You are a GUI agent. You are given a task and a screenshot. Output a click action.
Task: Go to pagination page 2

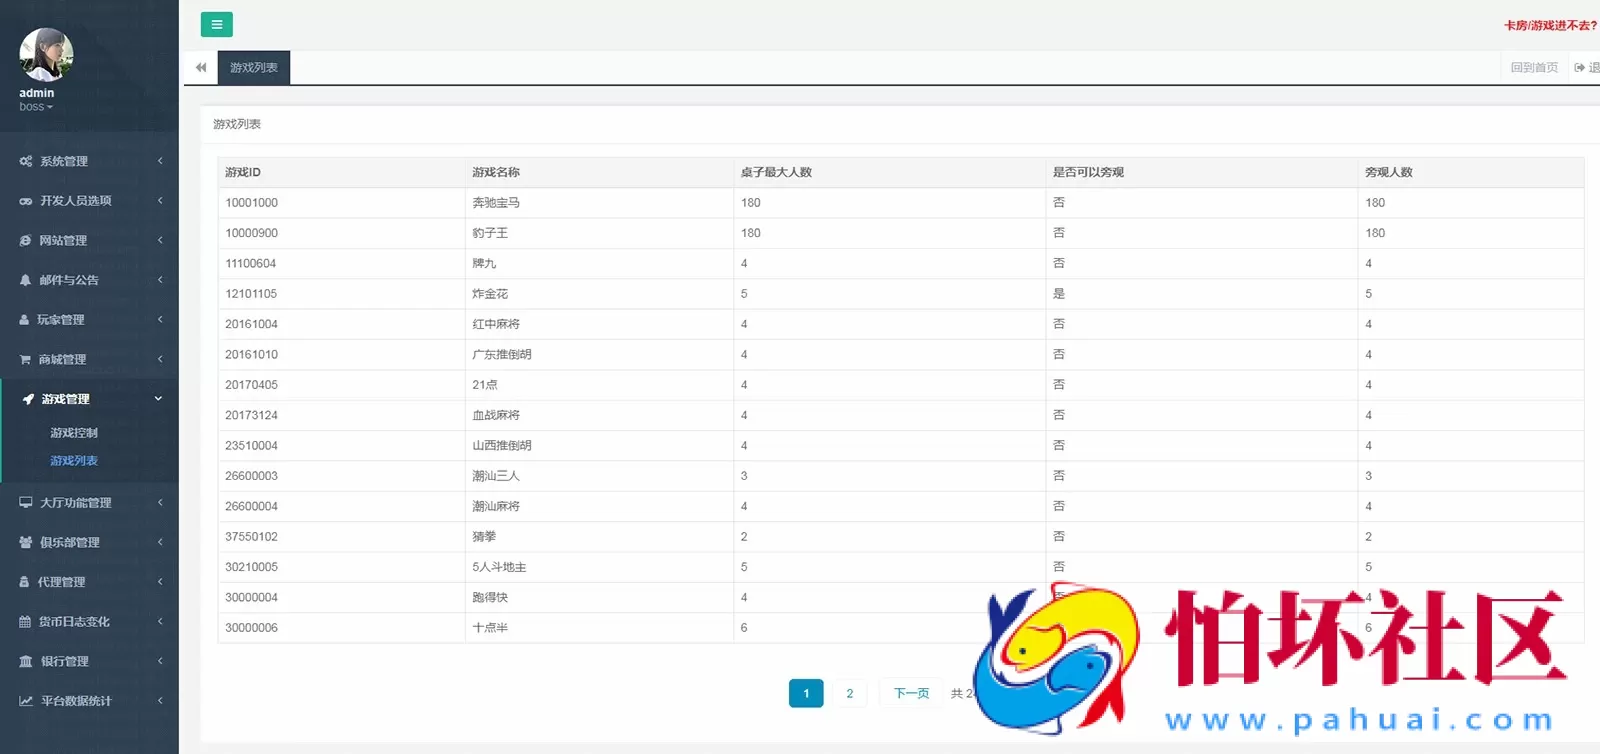coord(850,693)
